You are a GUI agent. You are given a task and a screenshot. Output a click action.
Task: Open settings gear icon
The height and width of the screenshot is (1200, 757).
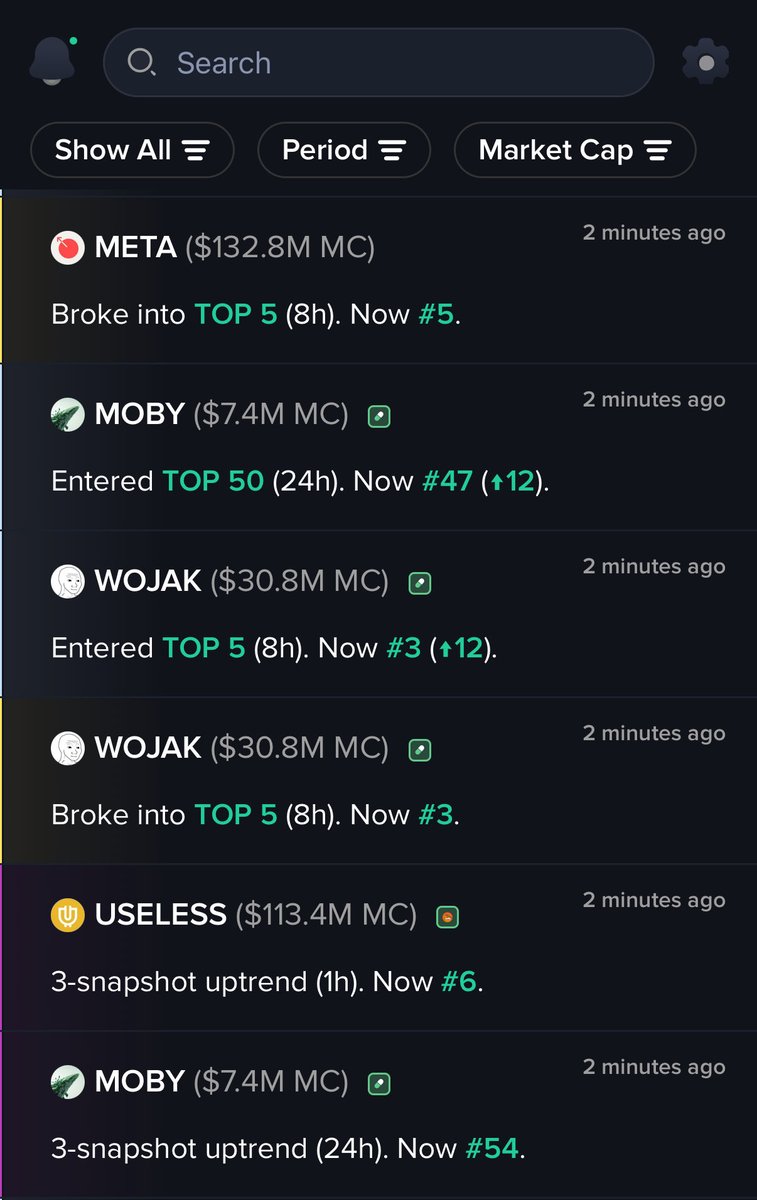click(706, 62)
